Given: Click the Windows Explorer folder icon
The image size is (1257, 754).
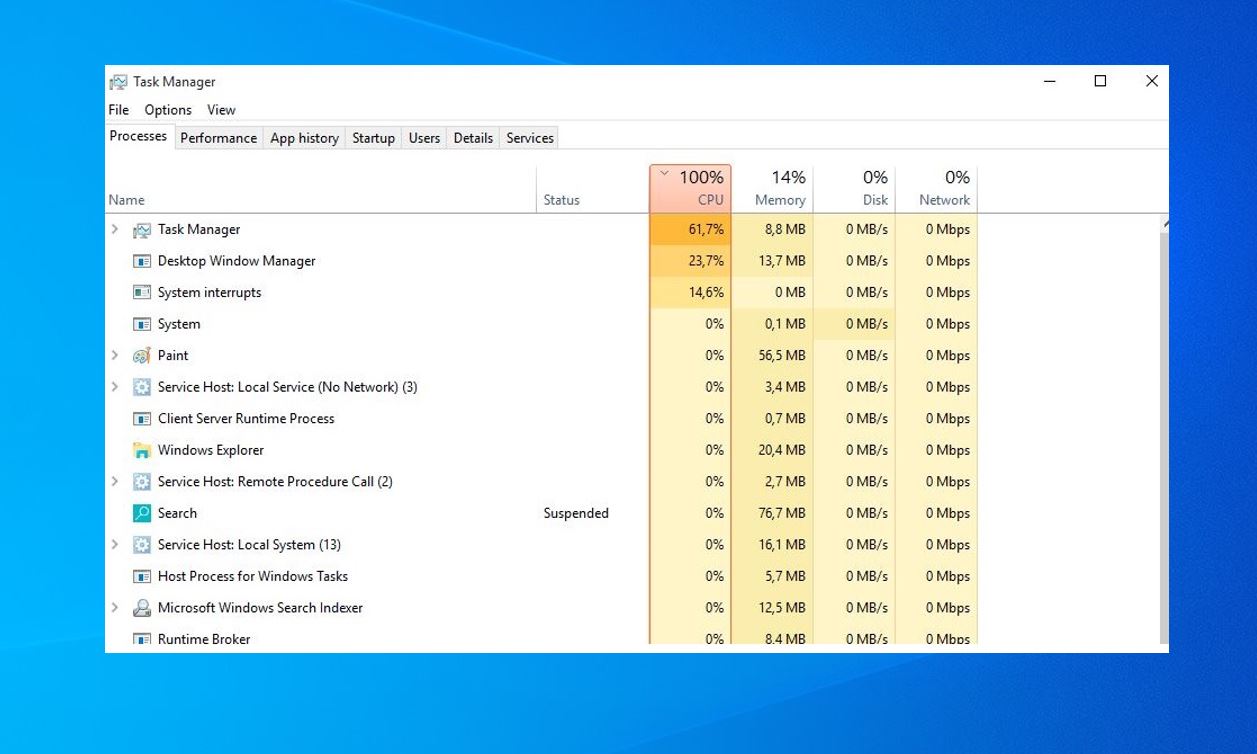Looking at the screenshot, I should pos(141,450).
